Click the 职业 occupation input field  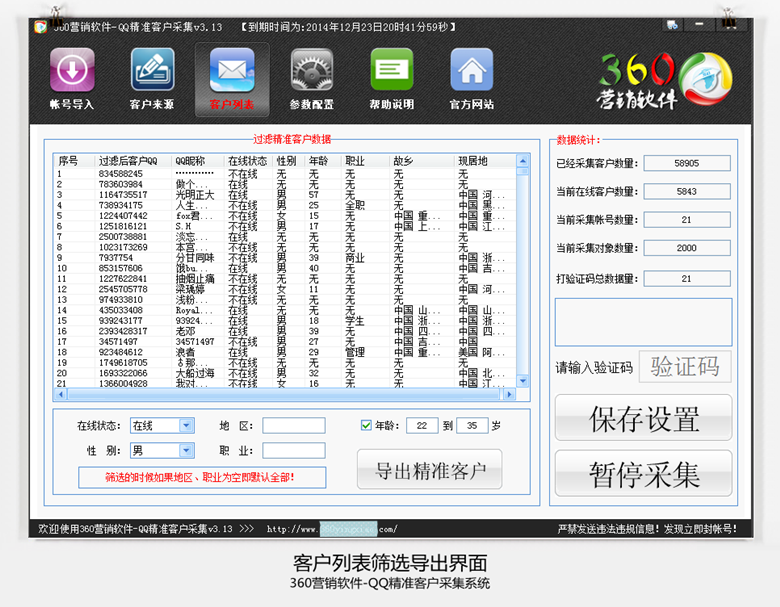point(294,450)
